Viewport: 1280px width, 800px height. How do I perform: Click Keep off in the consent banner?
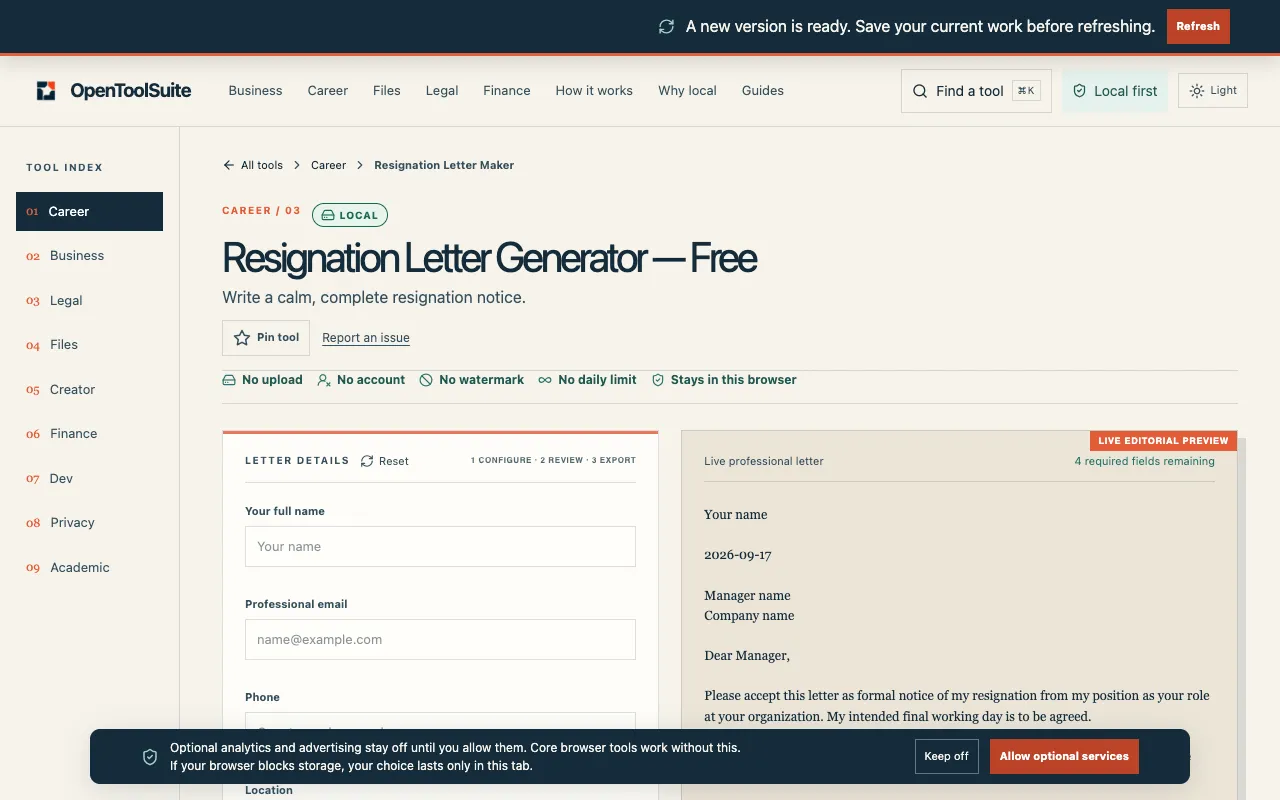[x=946, y=756]
